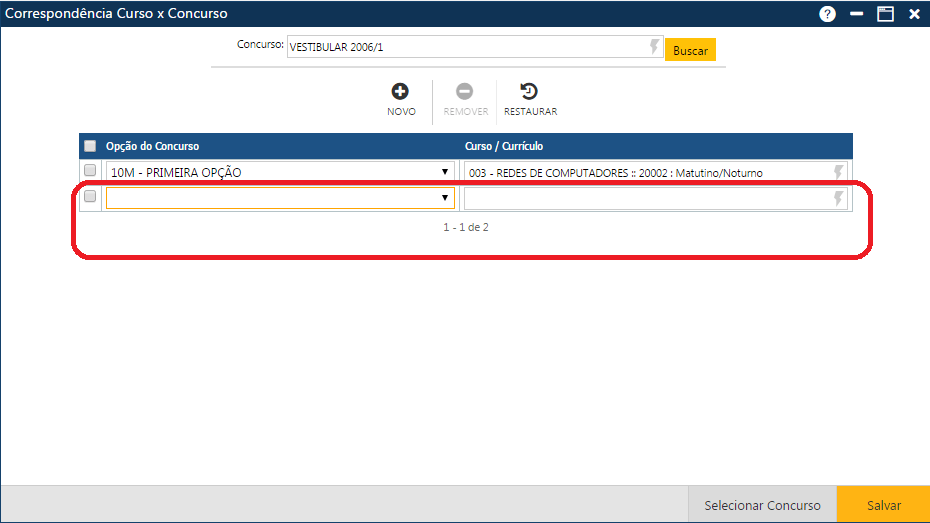The image size is (930, 523).
Task: Click Selecionar Concurso button
Action: click(762, 505)
